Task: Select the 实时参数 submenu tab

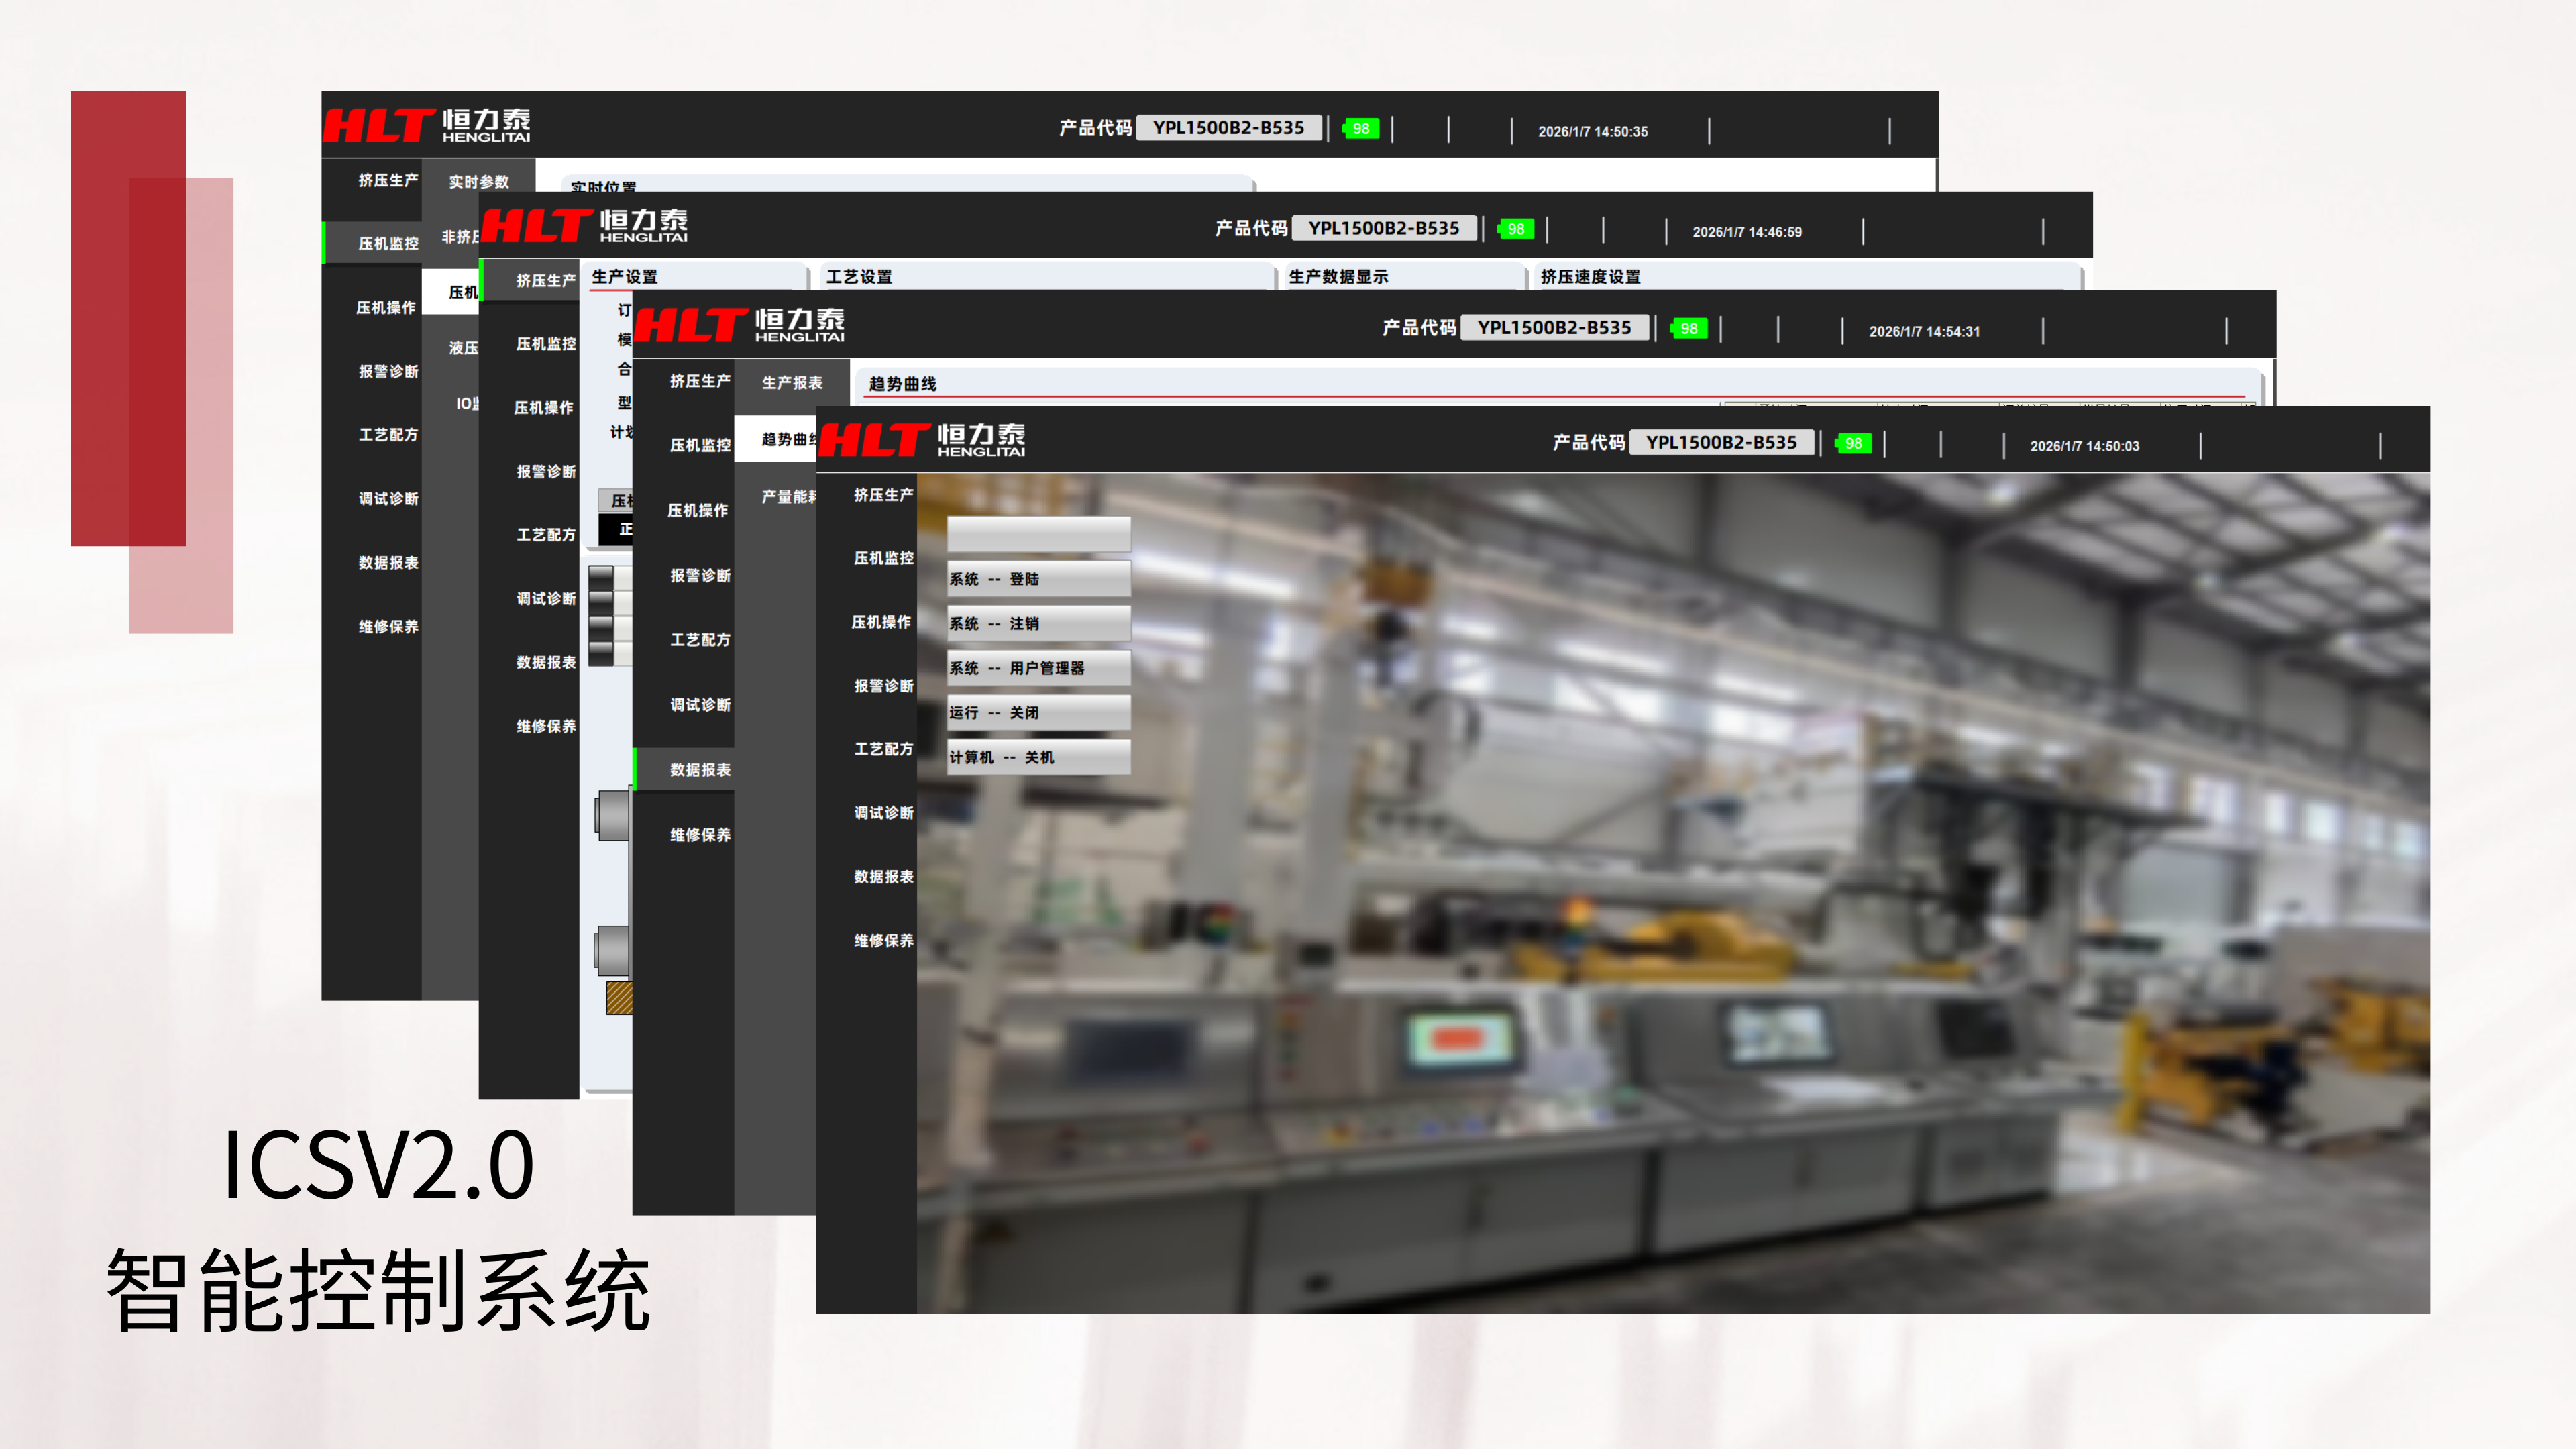Action: 478,182
